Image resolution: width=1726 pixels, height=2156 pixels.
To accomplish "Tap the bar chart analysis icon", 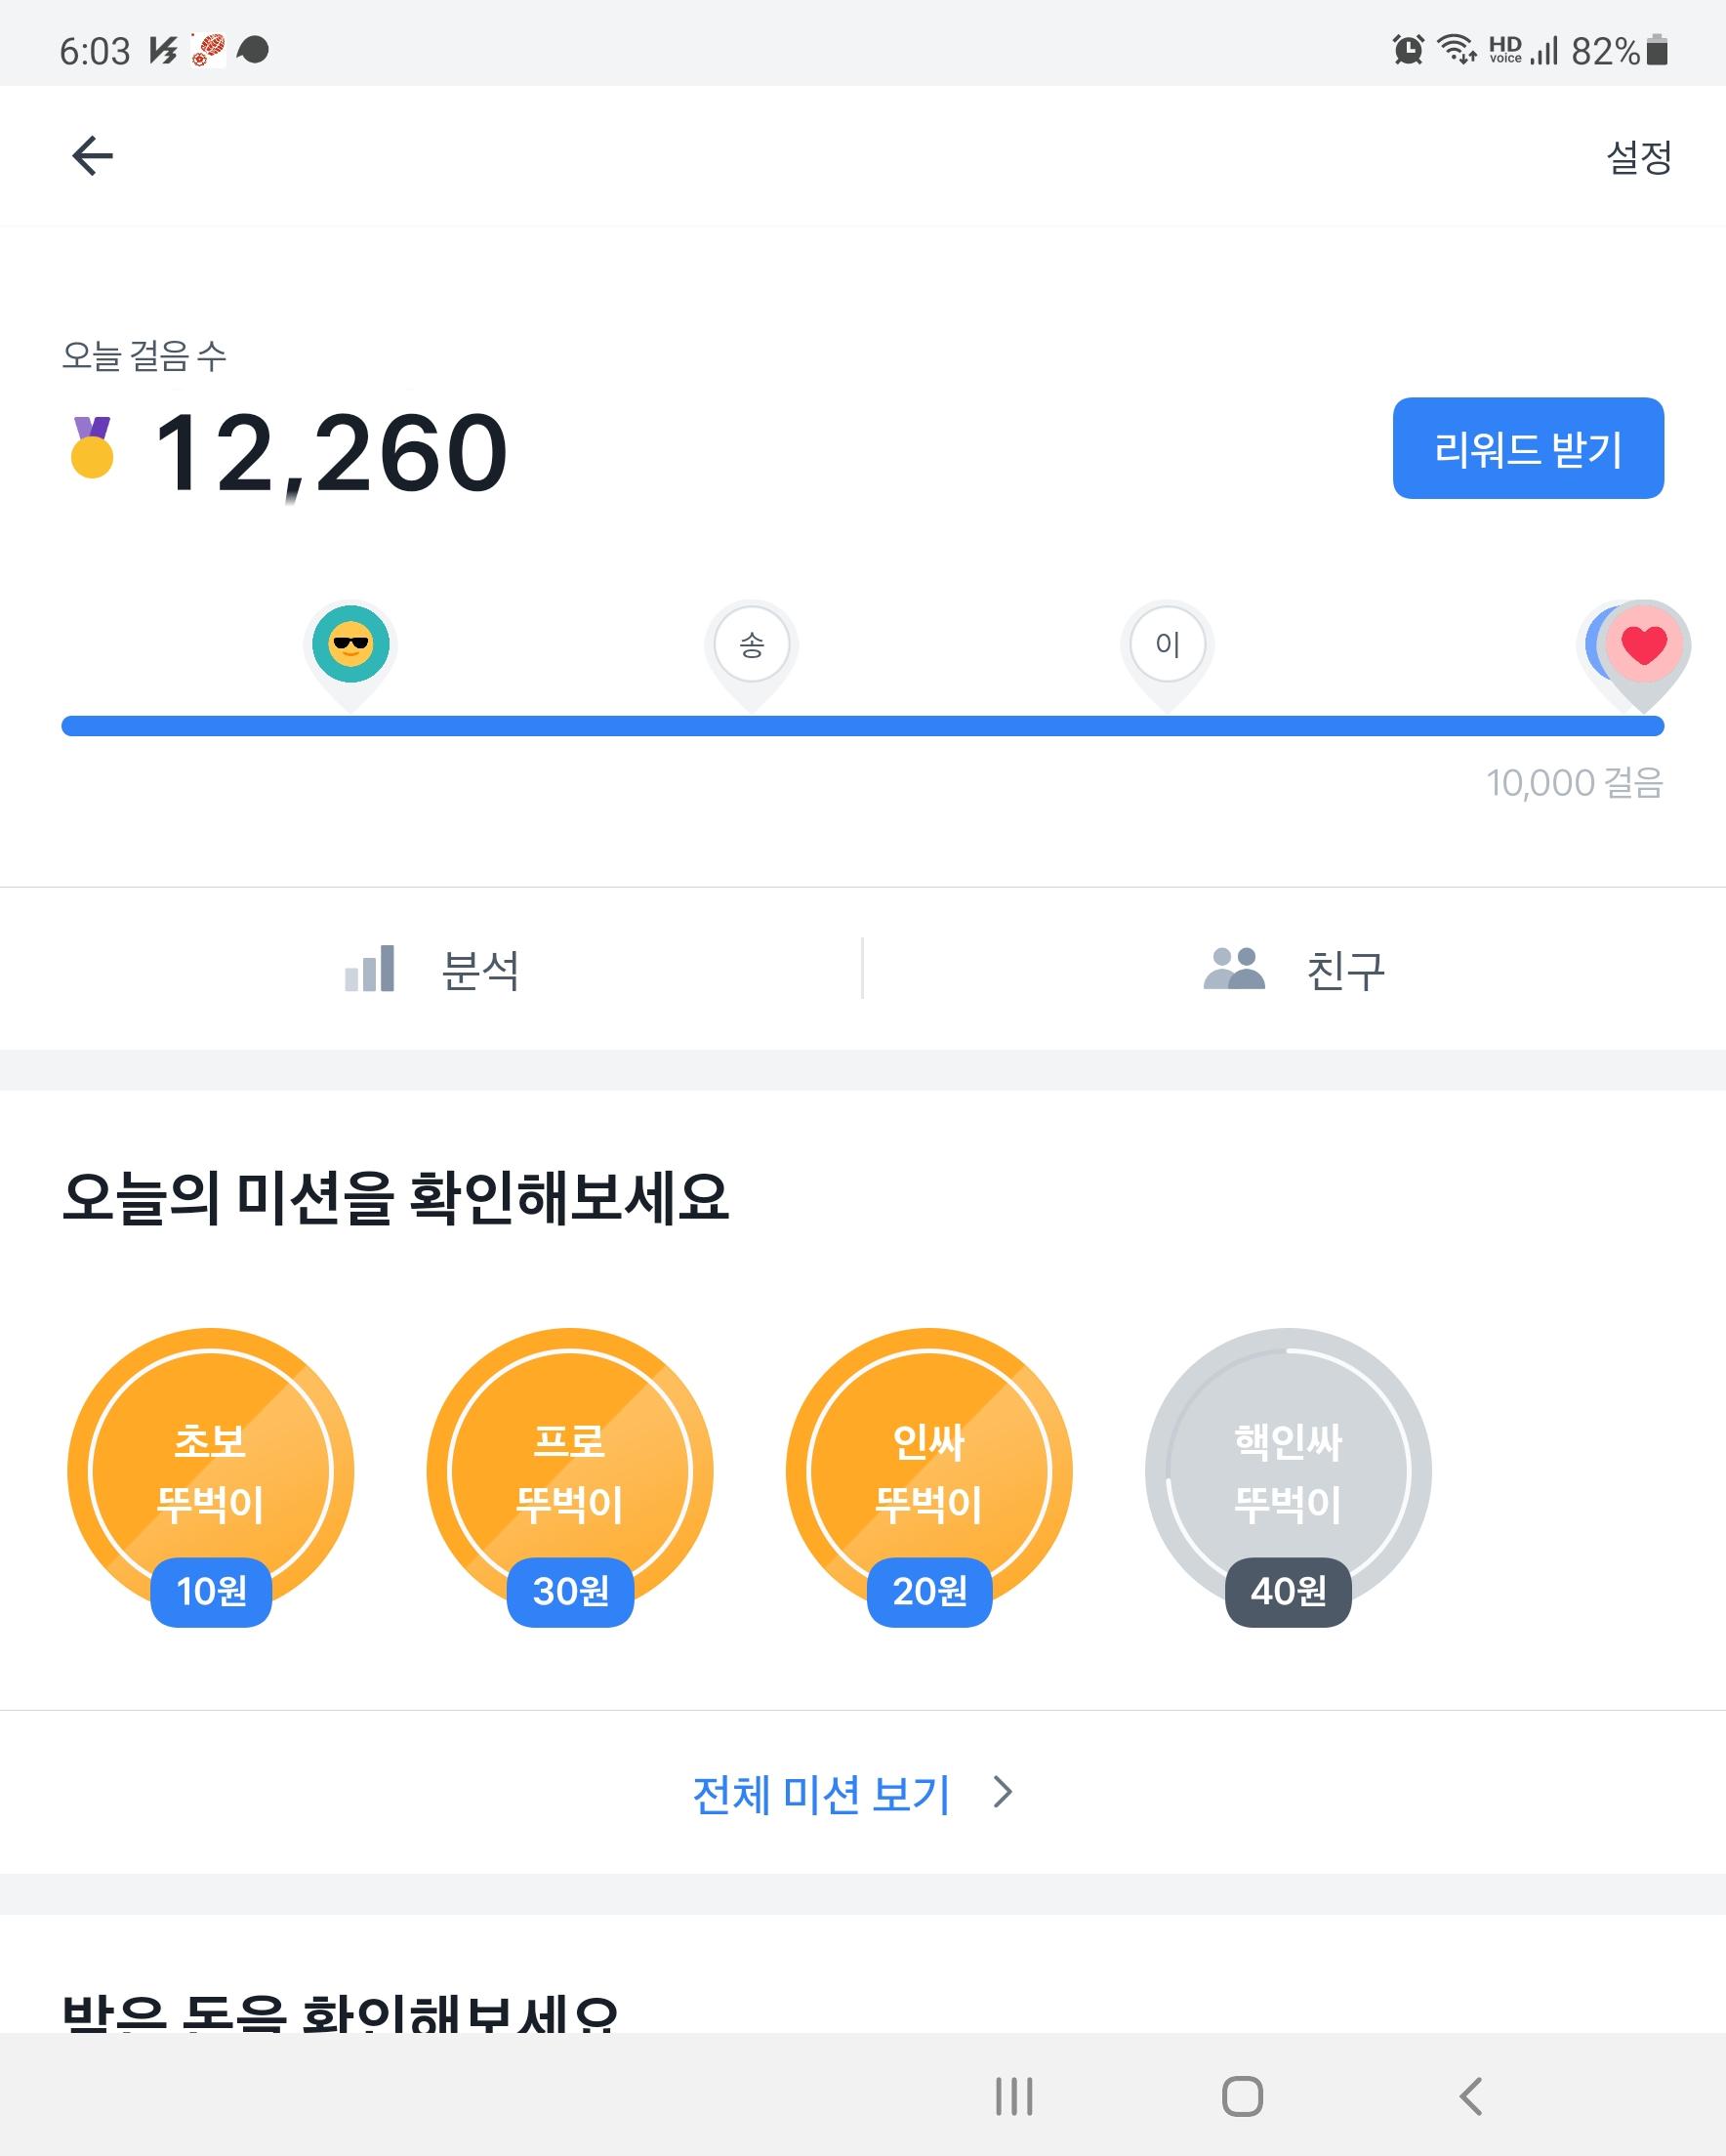I will [x=370, y=968].
